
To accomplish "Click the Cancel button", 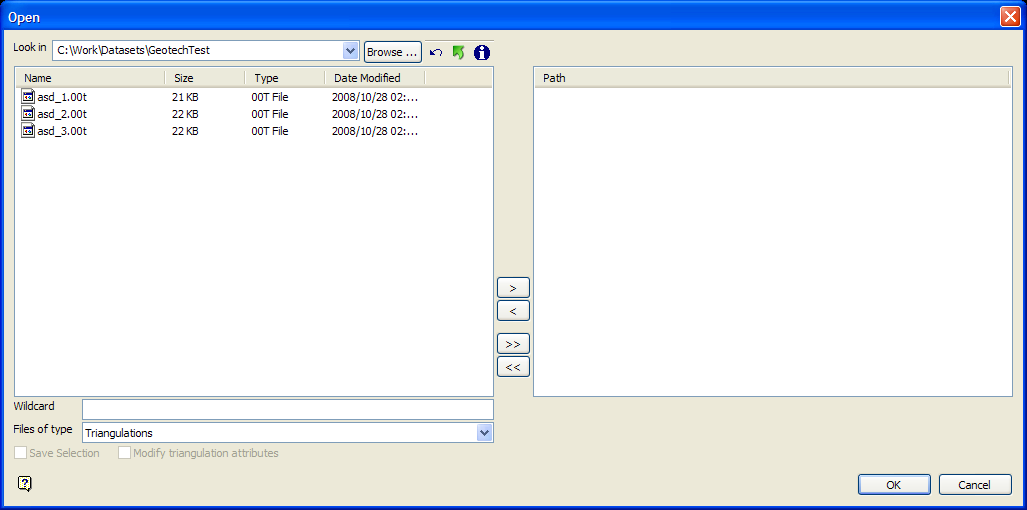I will (x=975, y=484).
